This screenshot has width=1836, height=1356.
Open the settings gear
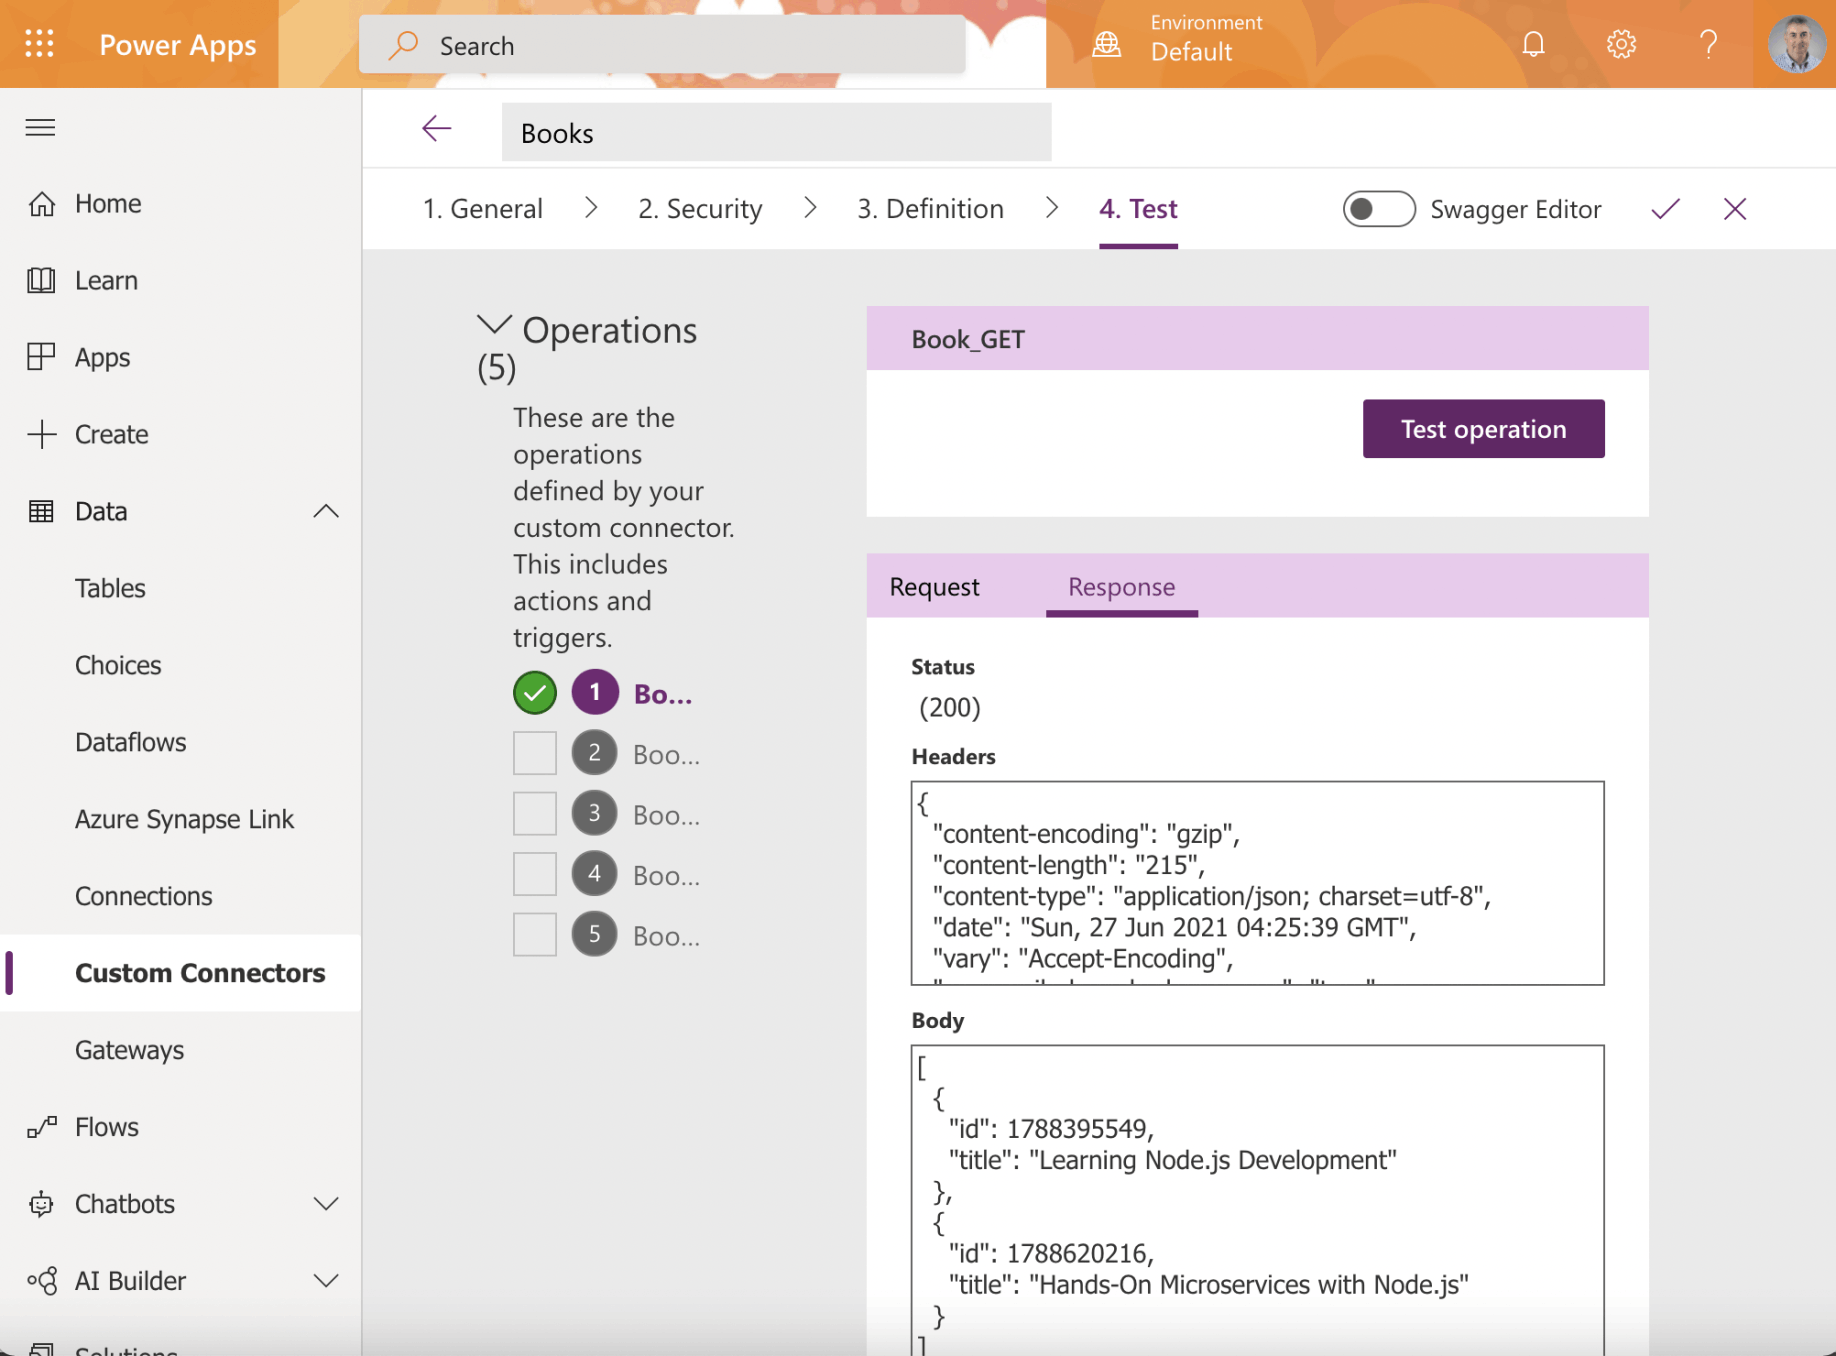pos(1621,44)
